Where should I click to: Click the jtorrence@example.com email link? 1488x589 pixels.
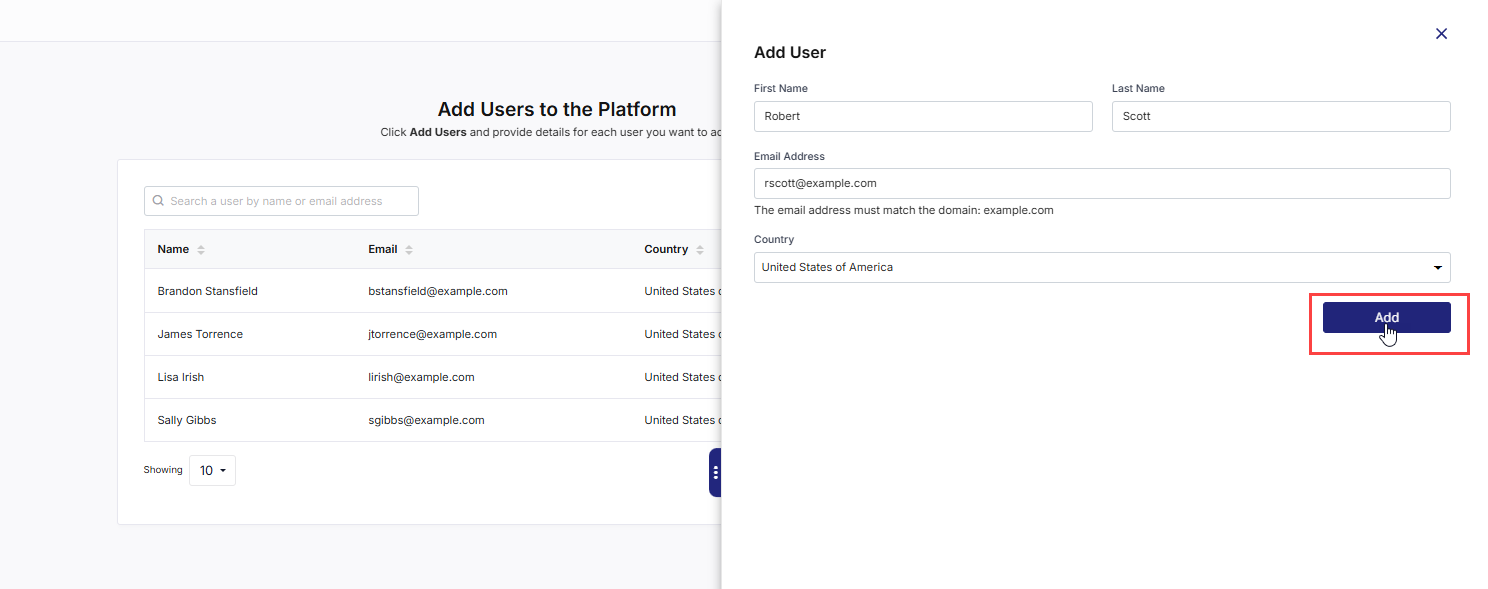point(433,334)
